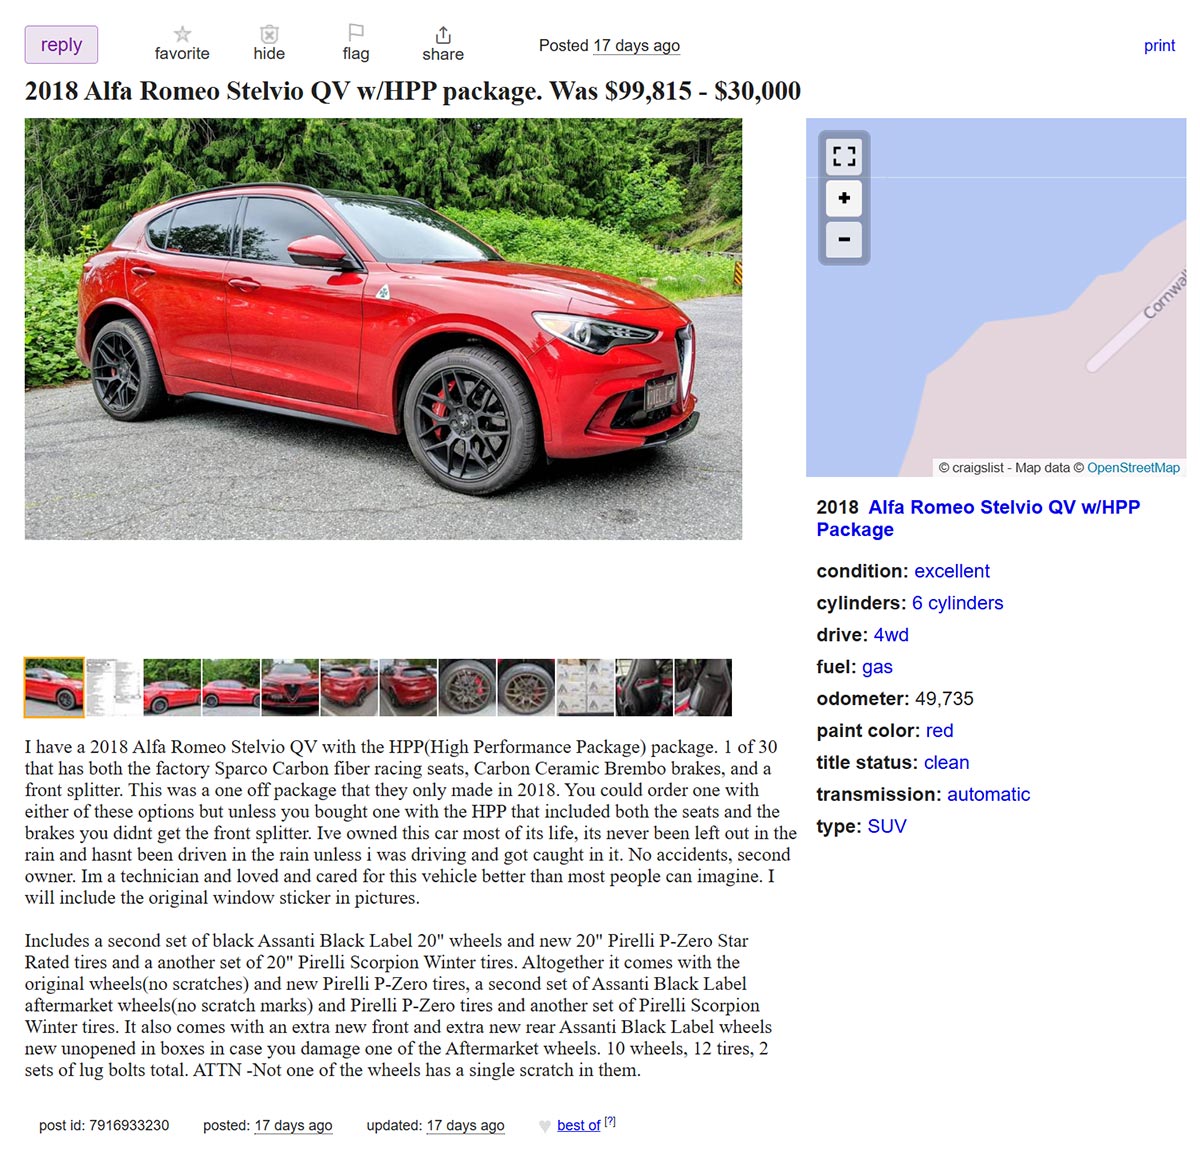Open the window sticker thumbnail
1200x1155 pixels.
[x=113, y=687]
